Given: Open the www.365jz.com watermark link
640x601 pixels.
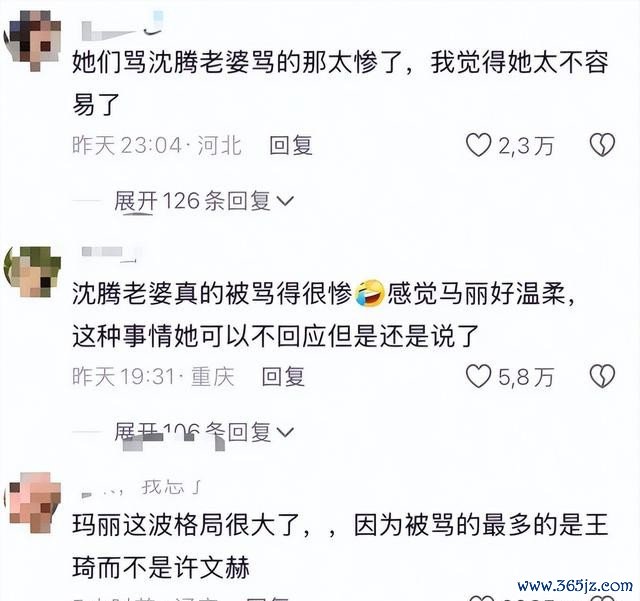Looking at the screenshot, I should click(575, 586).
